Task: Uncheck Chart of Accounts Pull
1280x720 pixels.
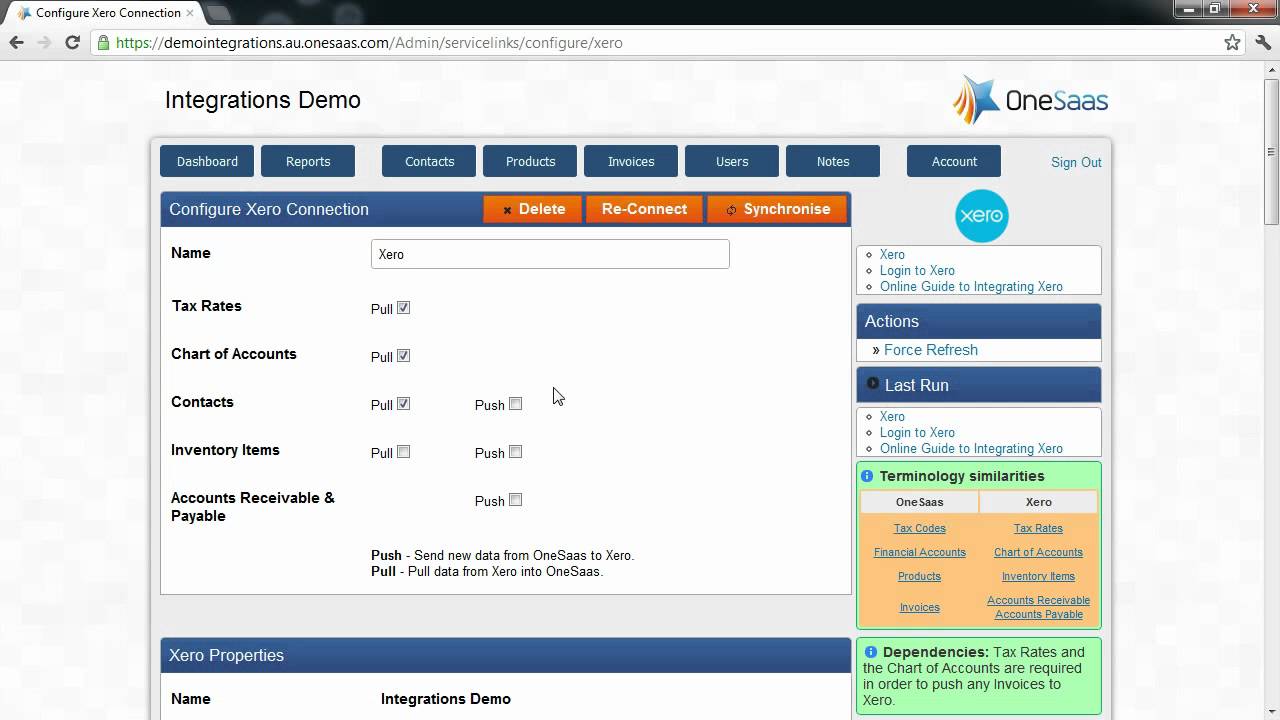Action: point(403,356)
